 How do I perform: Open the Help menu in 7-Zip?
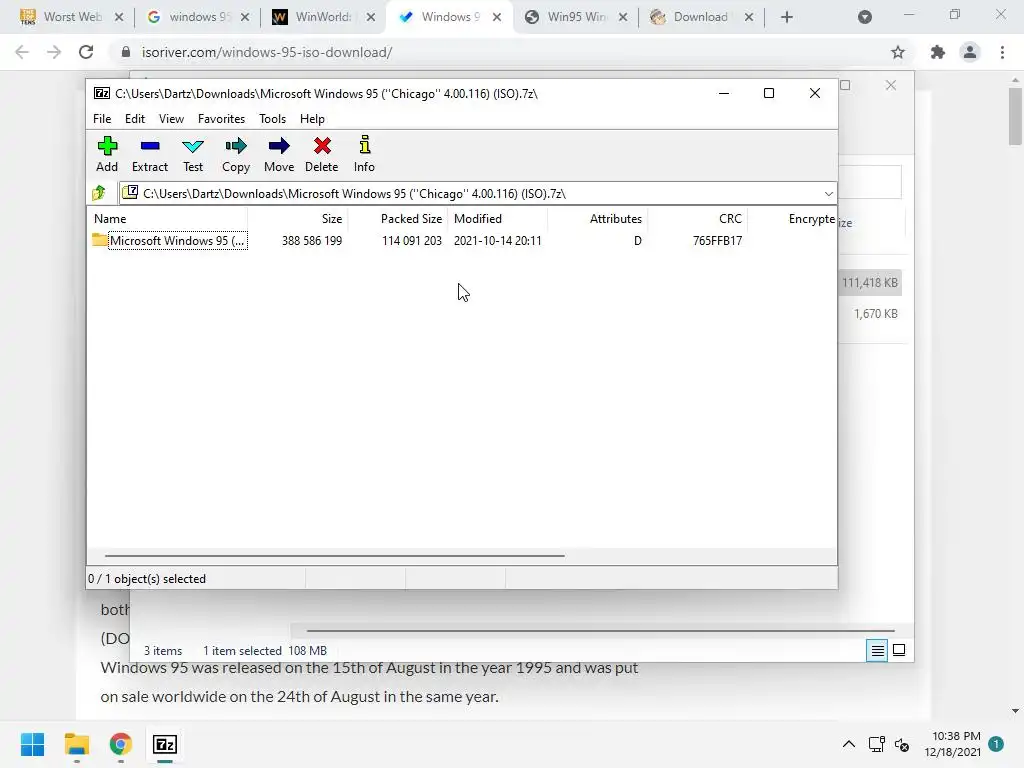(312, 119)
